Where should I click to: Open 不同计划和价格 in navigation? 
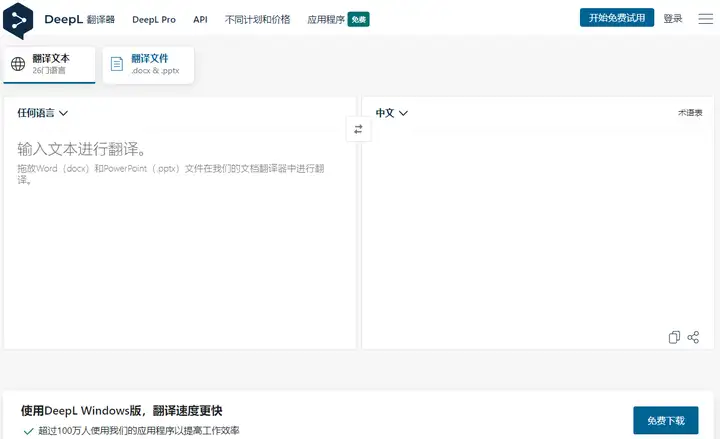pos(257,19)
